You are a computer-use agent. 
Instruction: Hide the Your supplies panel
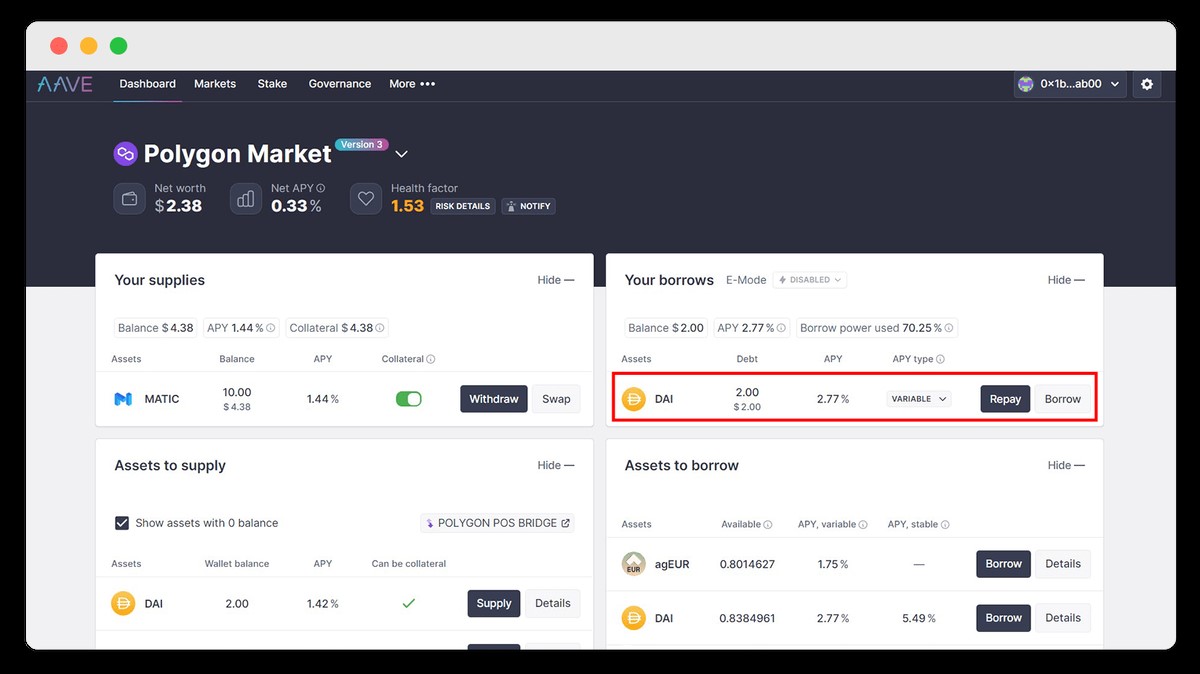[555, 280]
